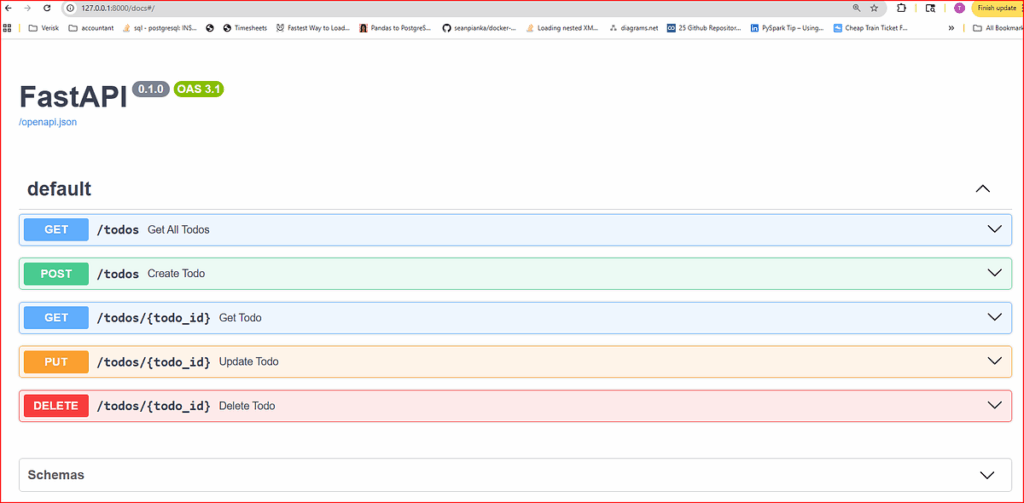1024x503 pixels.
Task: Click the Finish update button
Action: pos(997,8)
